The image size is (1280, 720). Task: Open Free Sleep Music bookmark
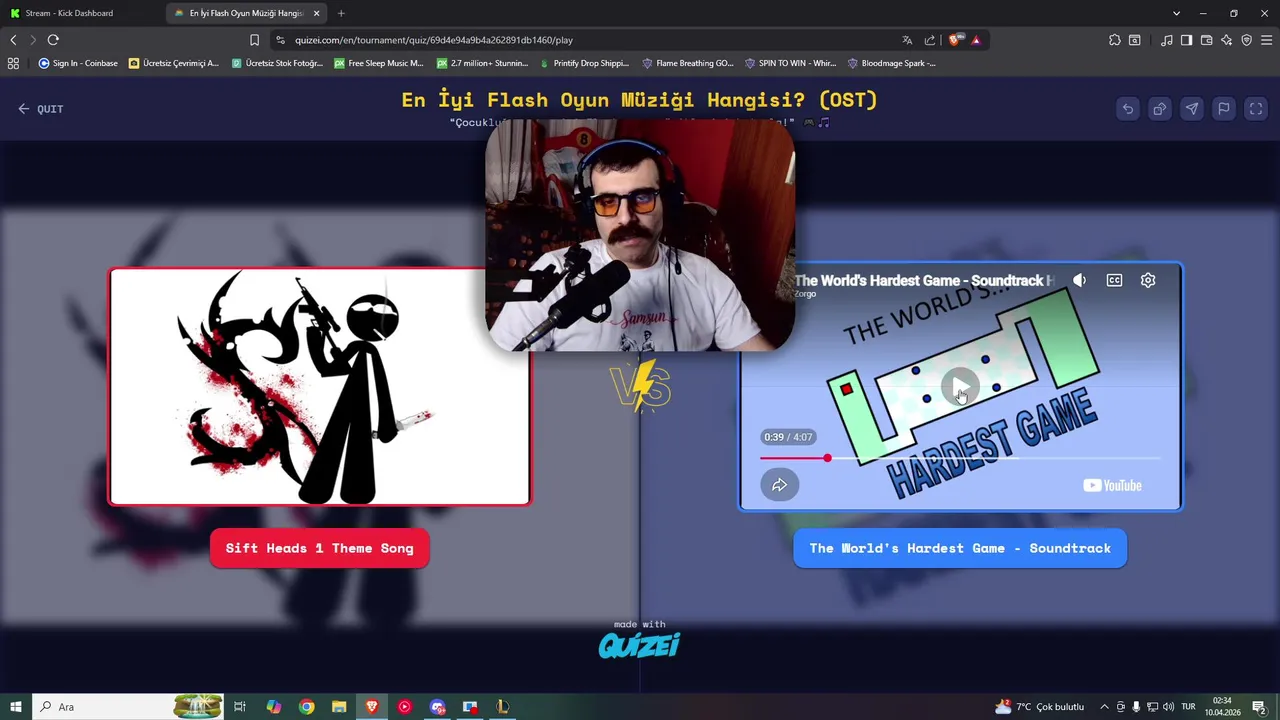[x=379, y=63]
